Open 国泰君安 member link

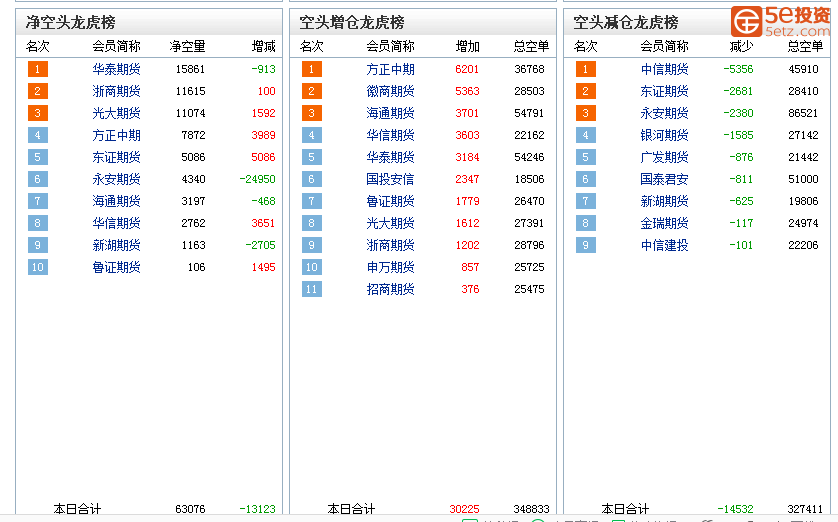[664, 179]
